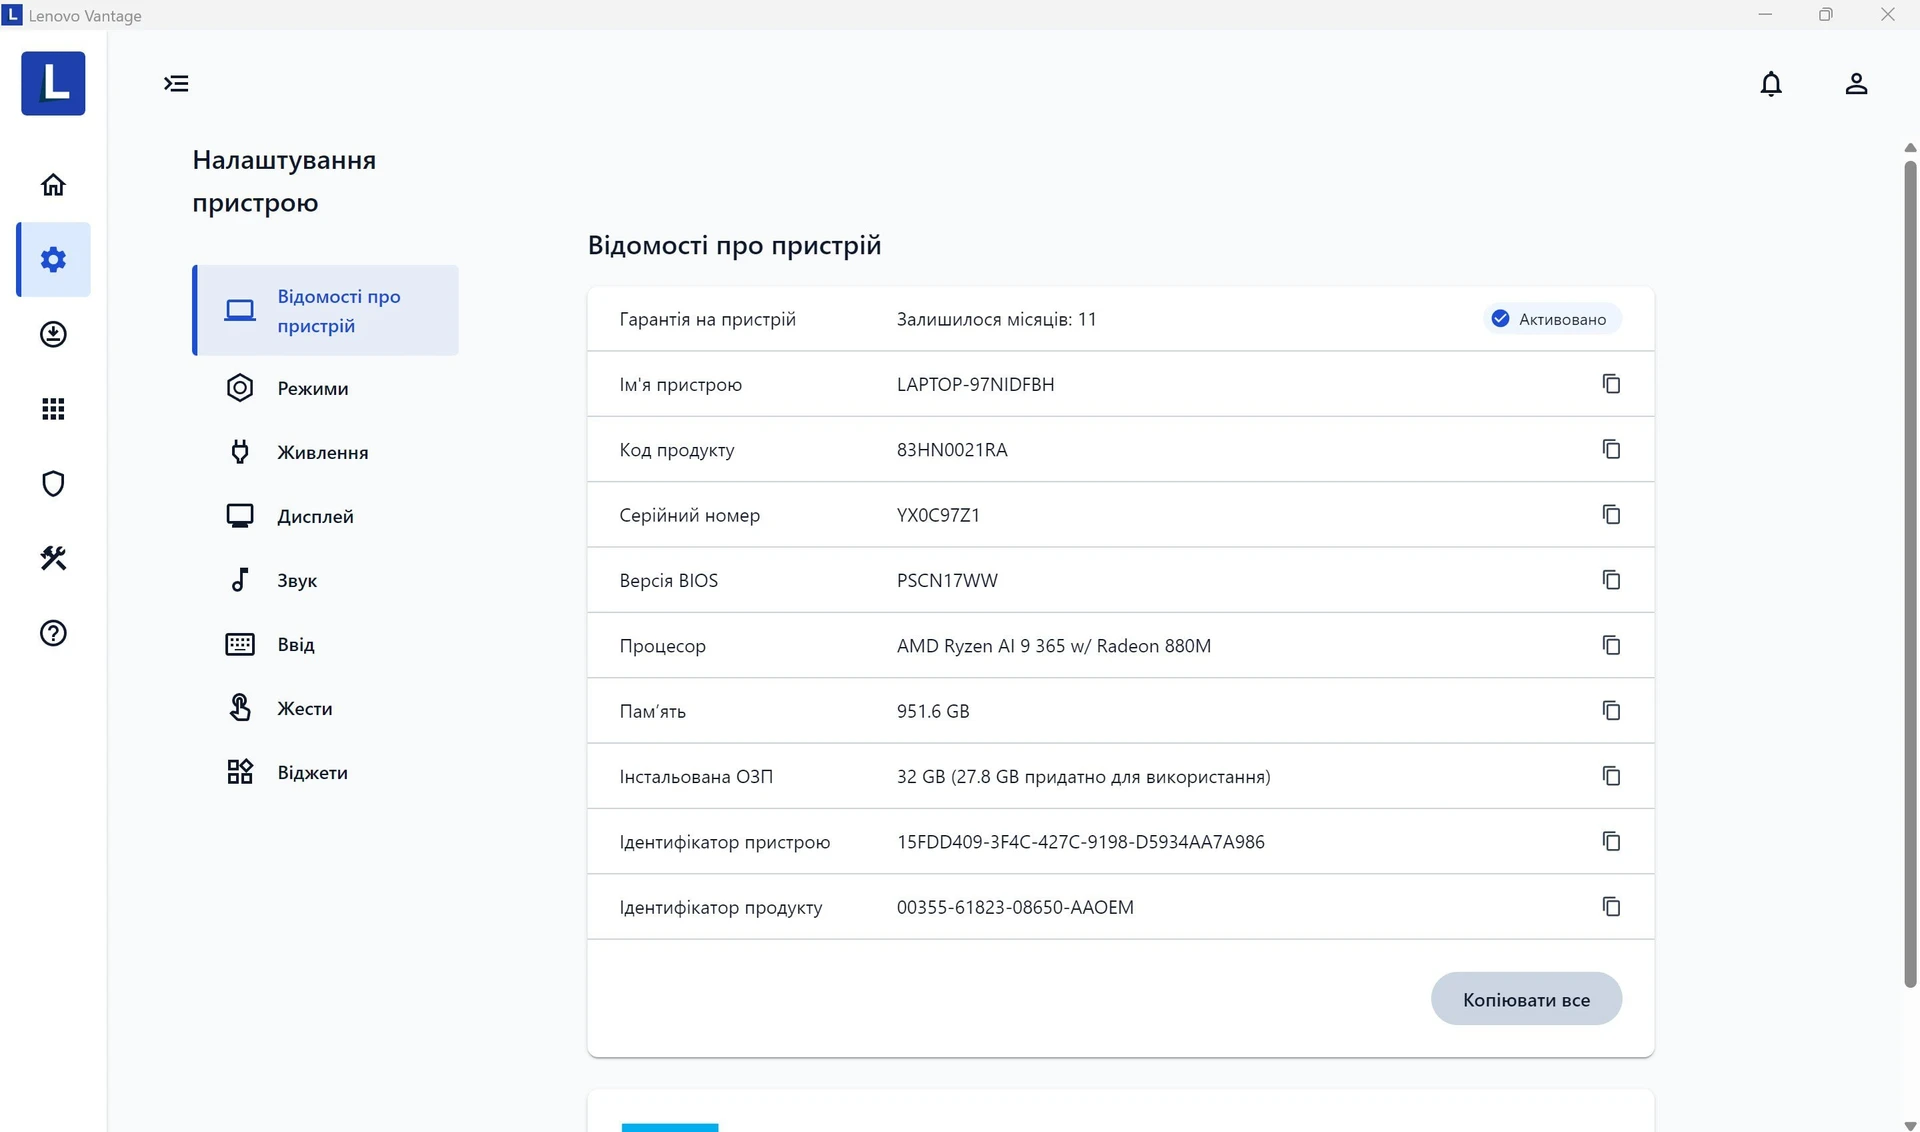Collapse the navigation menu with hamburger icon
The height and width of the screenshot is (1132, 1920).
176,83
